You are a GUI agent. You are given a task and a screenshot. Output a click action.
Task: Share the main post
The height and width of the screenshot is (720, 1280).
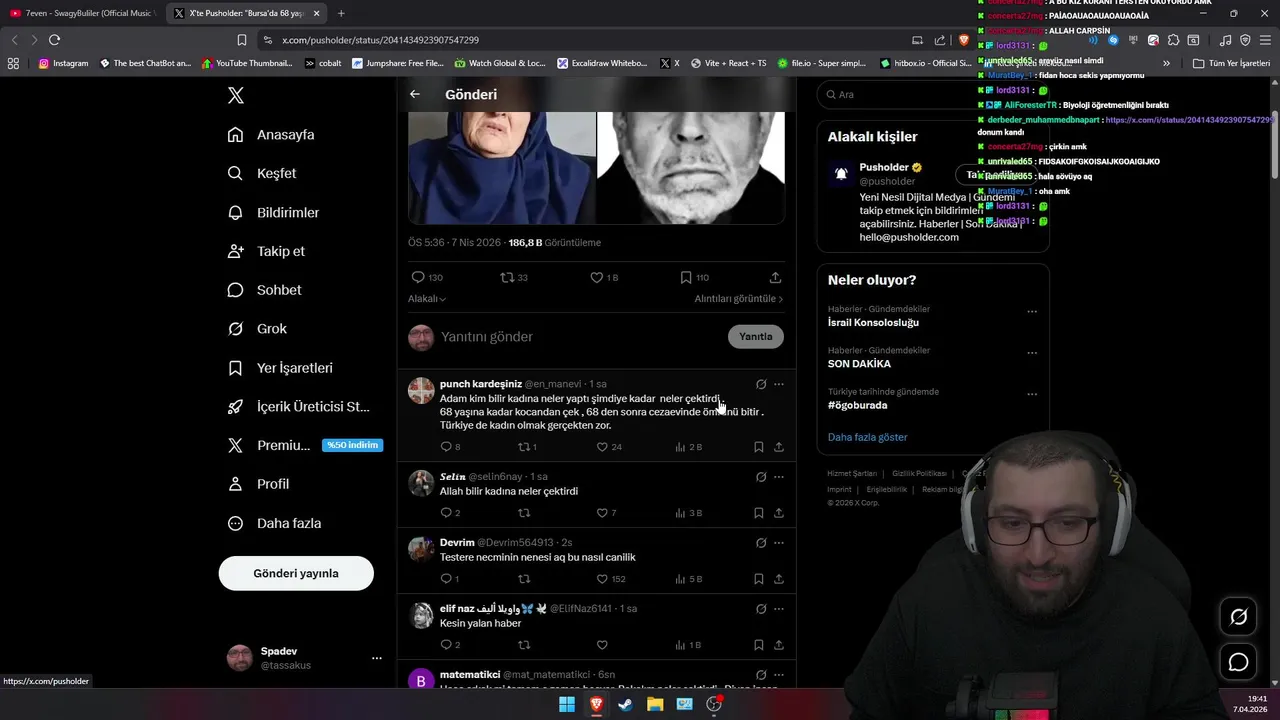pos(775,277)
